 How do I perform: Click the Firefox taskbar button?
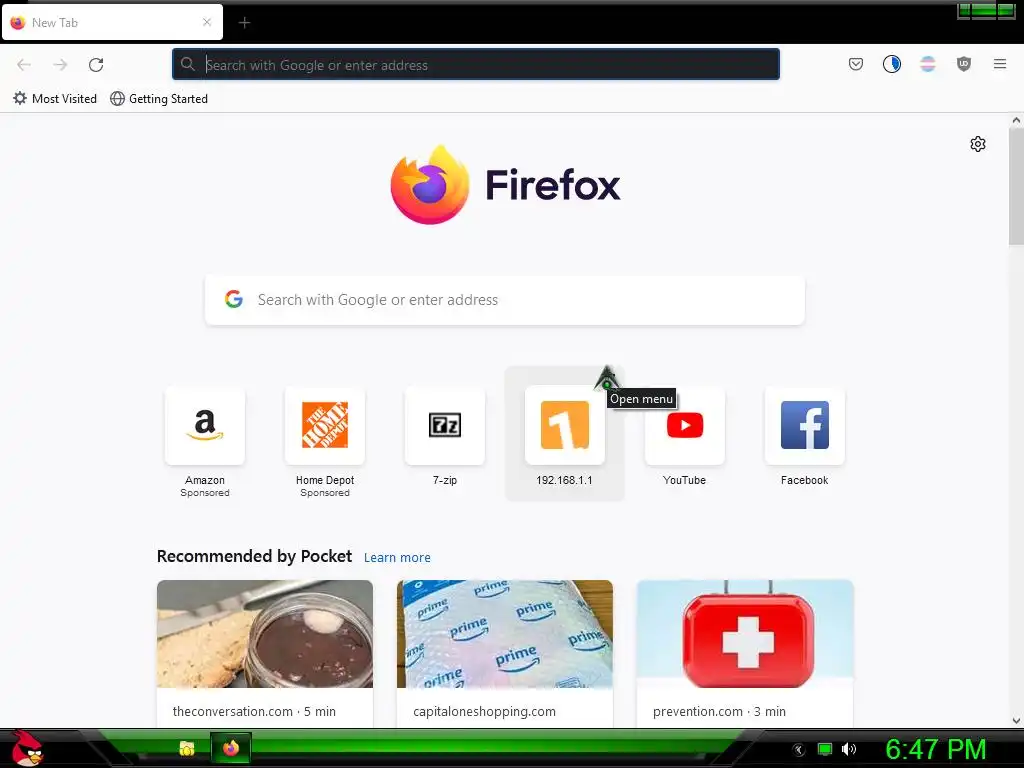231,748
